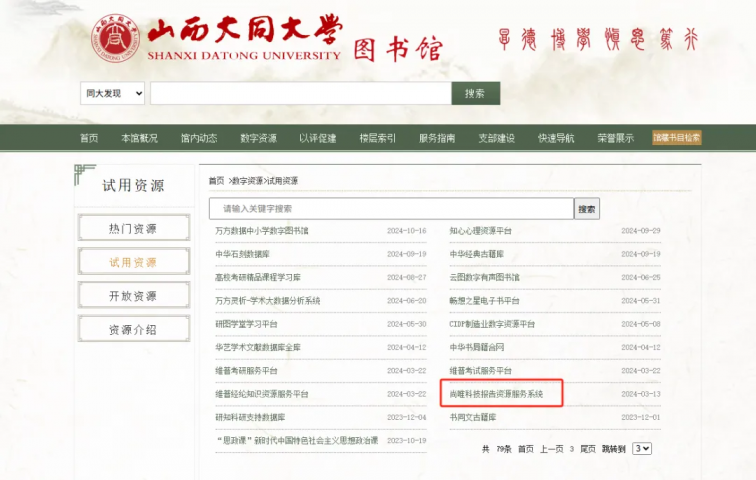Go to 服务指南 in navigation bar
Viewport: 756px width, 480px height.
[437, 138]
